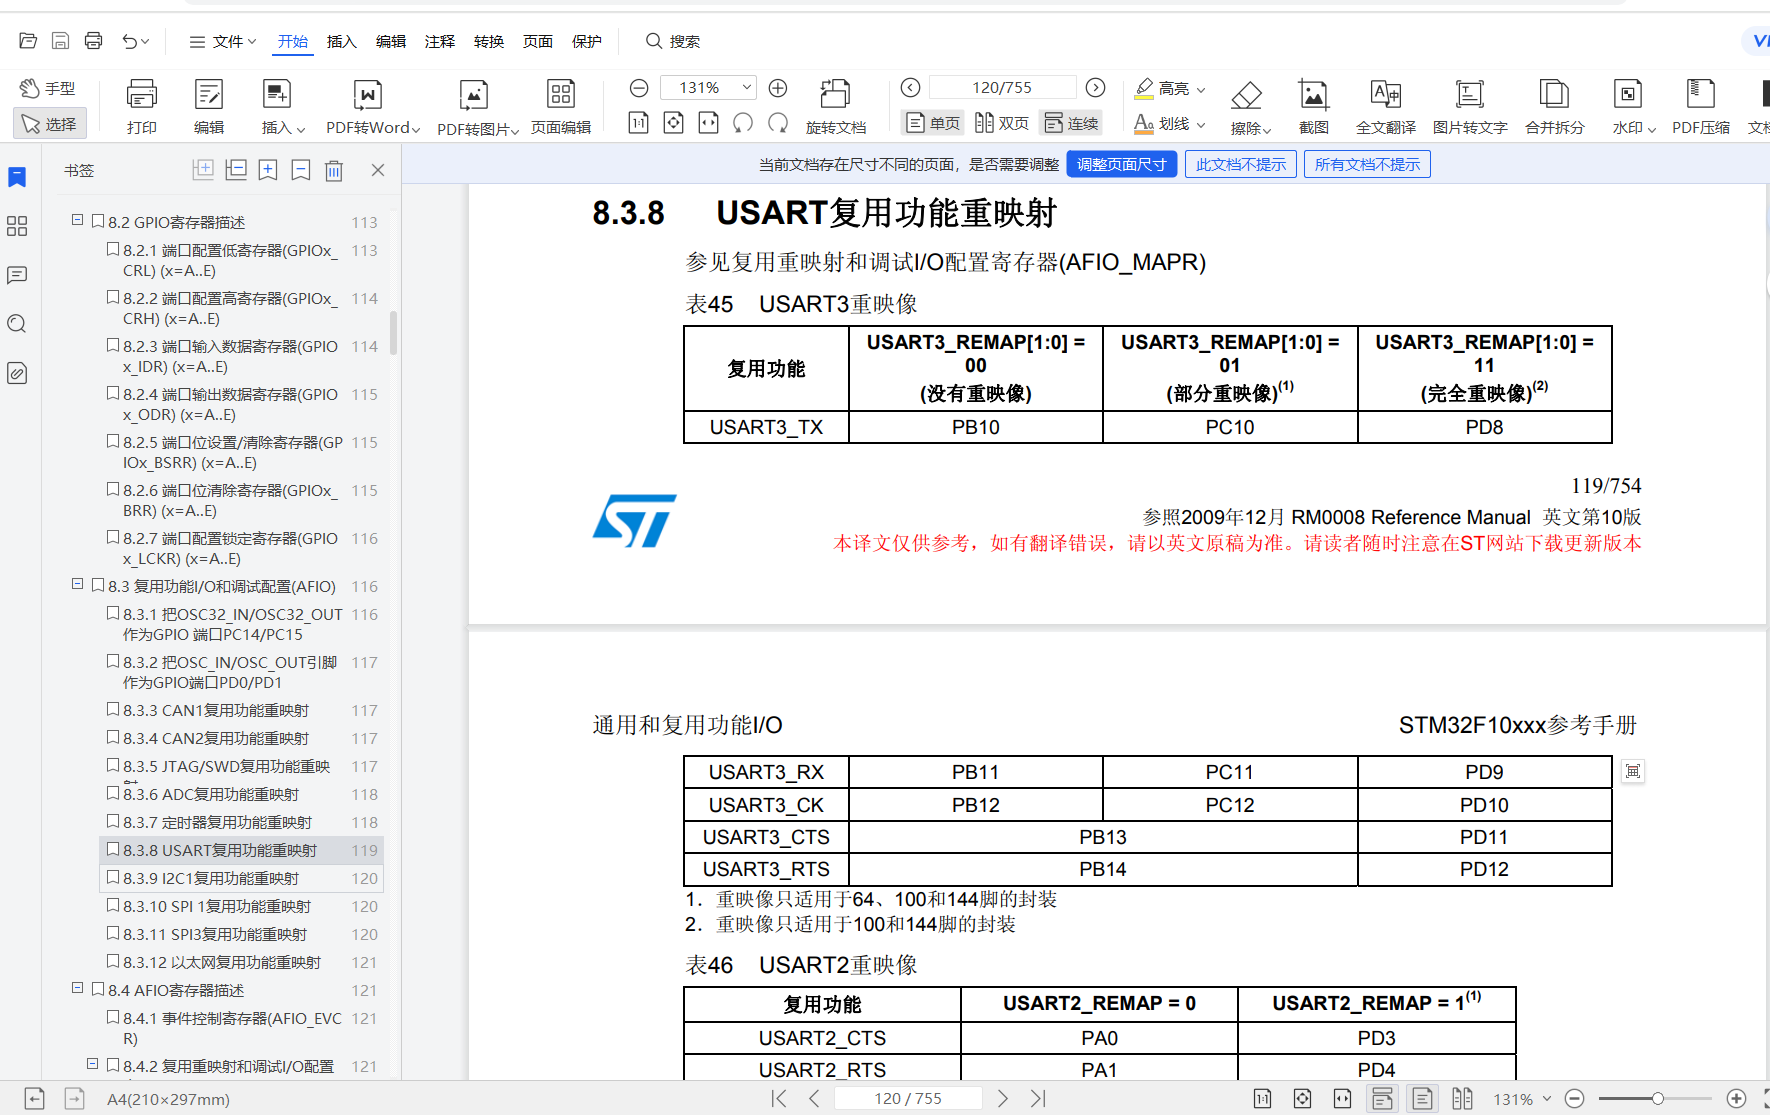
Task: Click the zoom in plus circle
Action: 778,88
